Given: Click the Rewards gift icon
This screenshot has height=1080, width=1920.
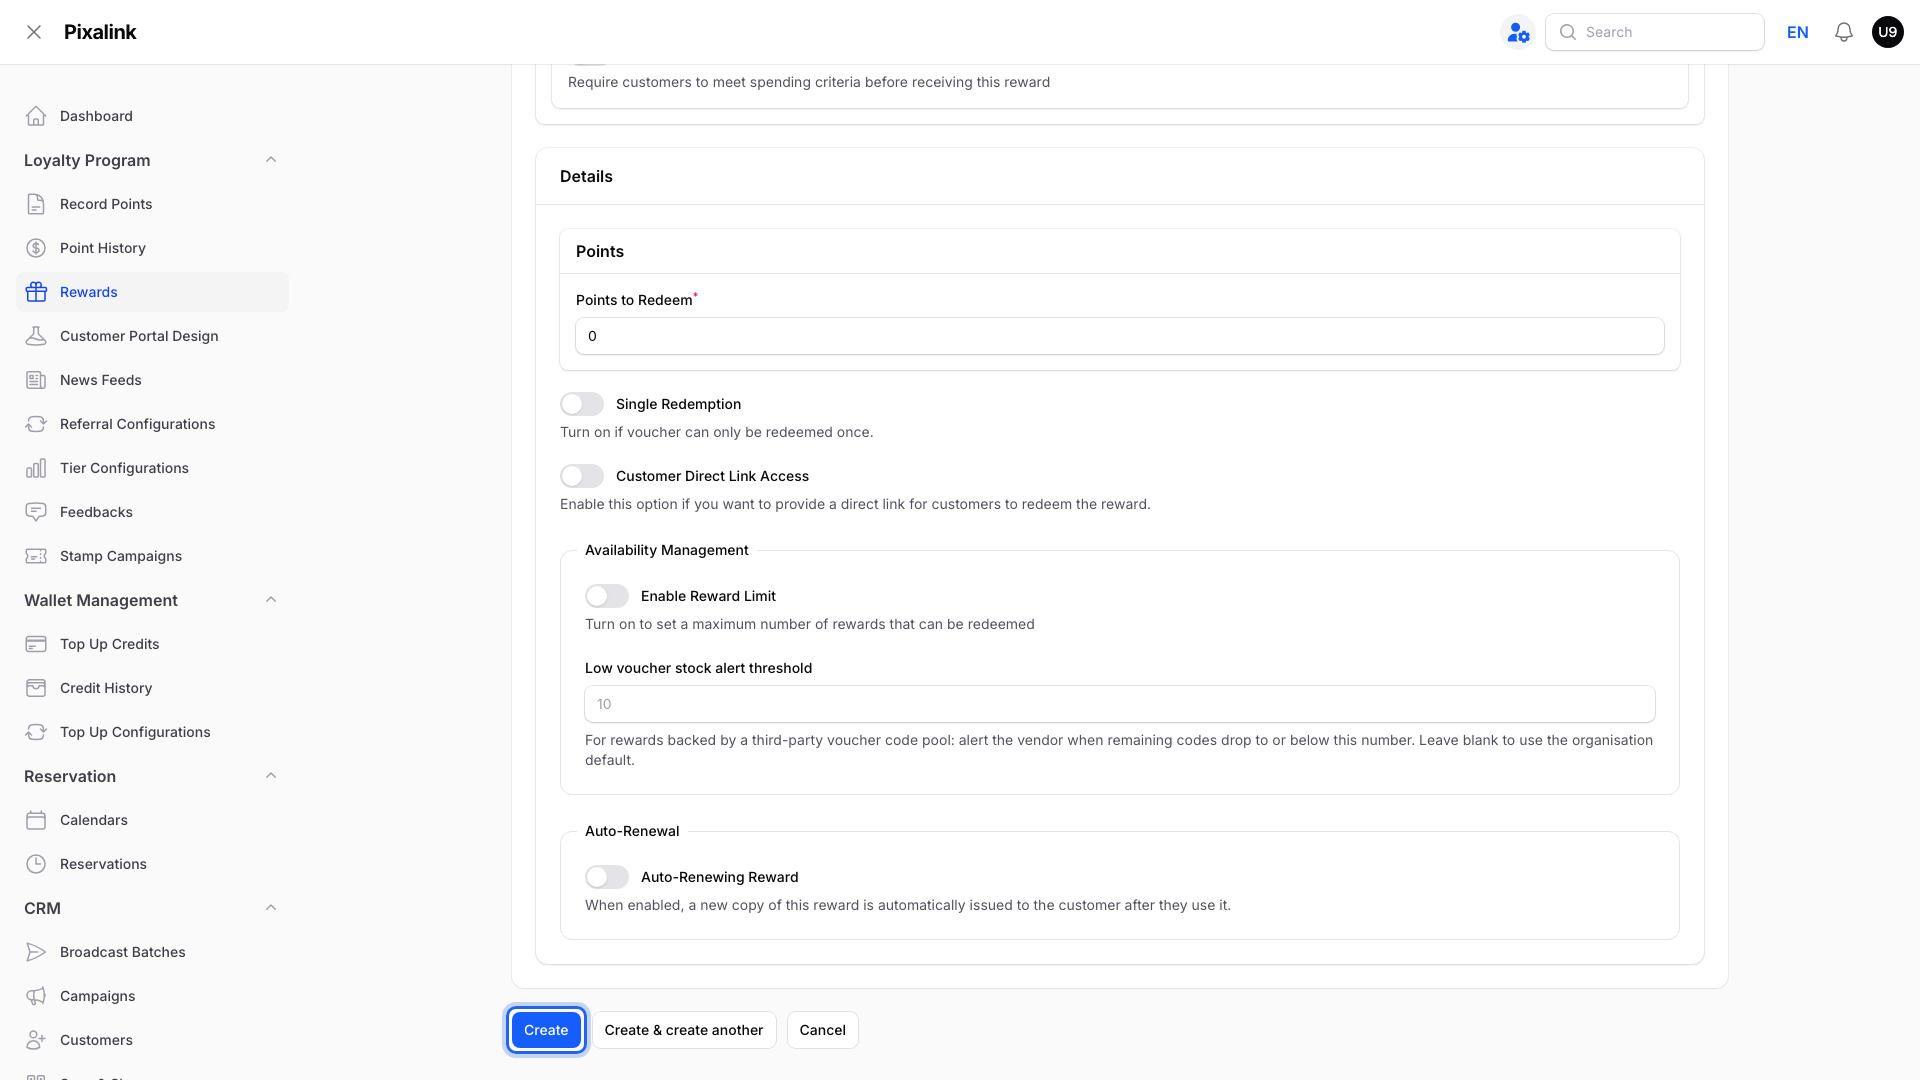Looking at the screenshot, I should point(36,292).
